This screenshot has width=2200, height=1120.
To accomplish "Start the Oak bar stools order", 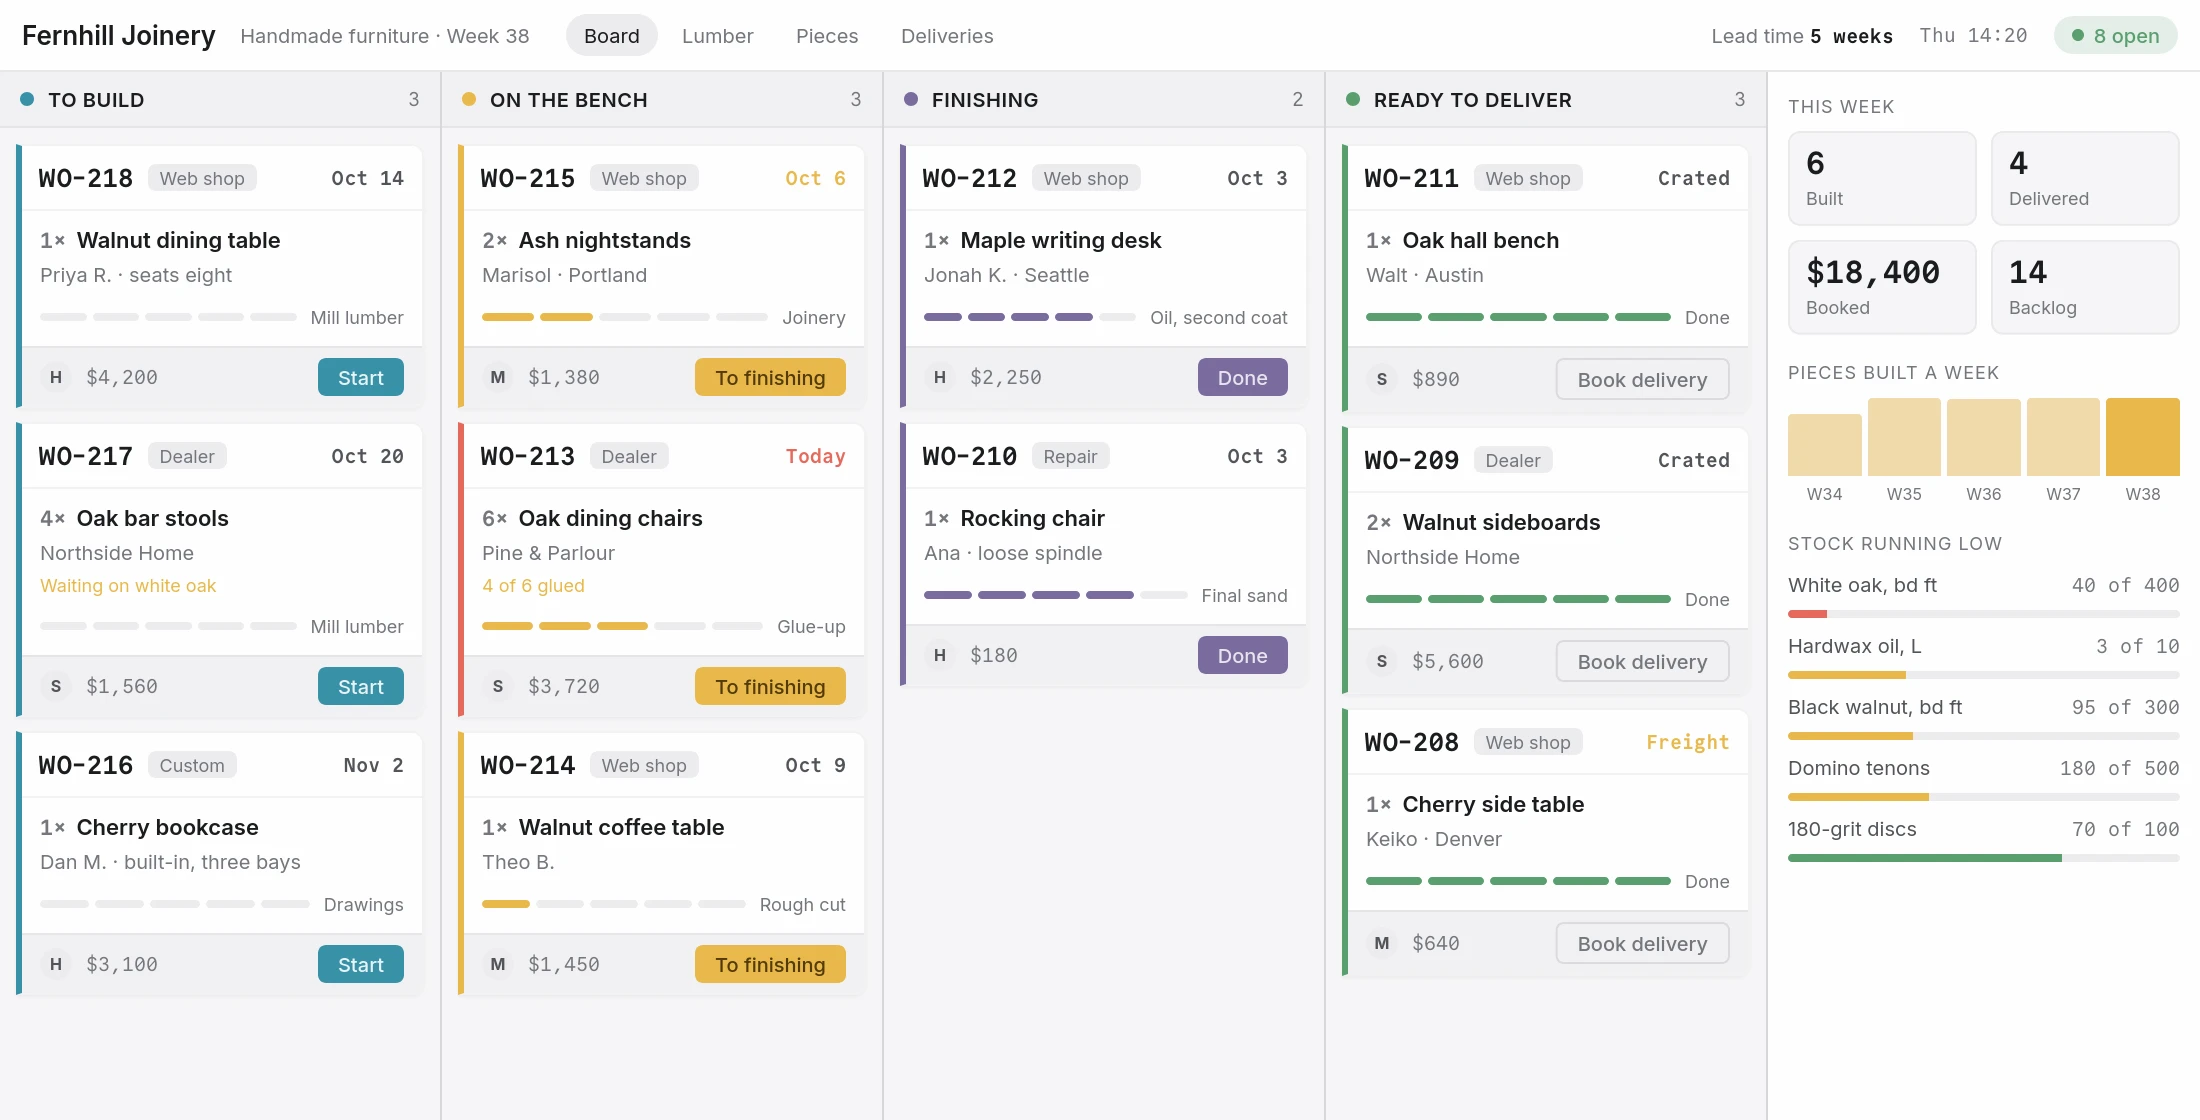I will point(361,686).
